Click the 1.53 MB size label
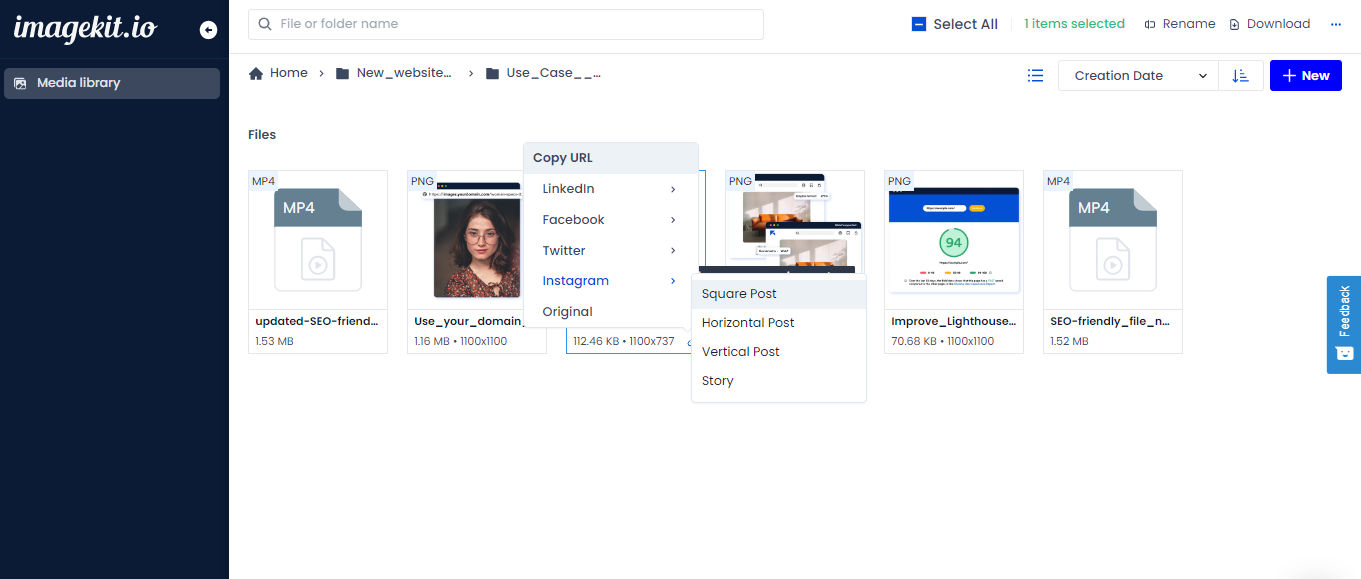The width and height of the screenshot is (1361, 579). pyautogui.click(x=275, y=341)
